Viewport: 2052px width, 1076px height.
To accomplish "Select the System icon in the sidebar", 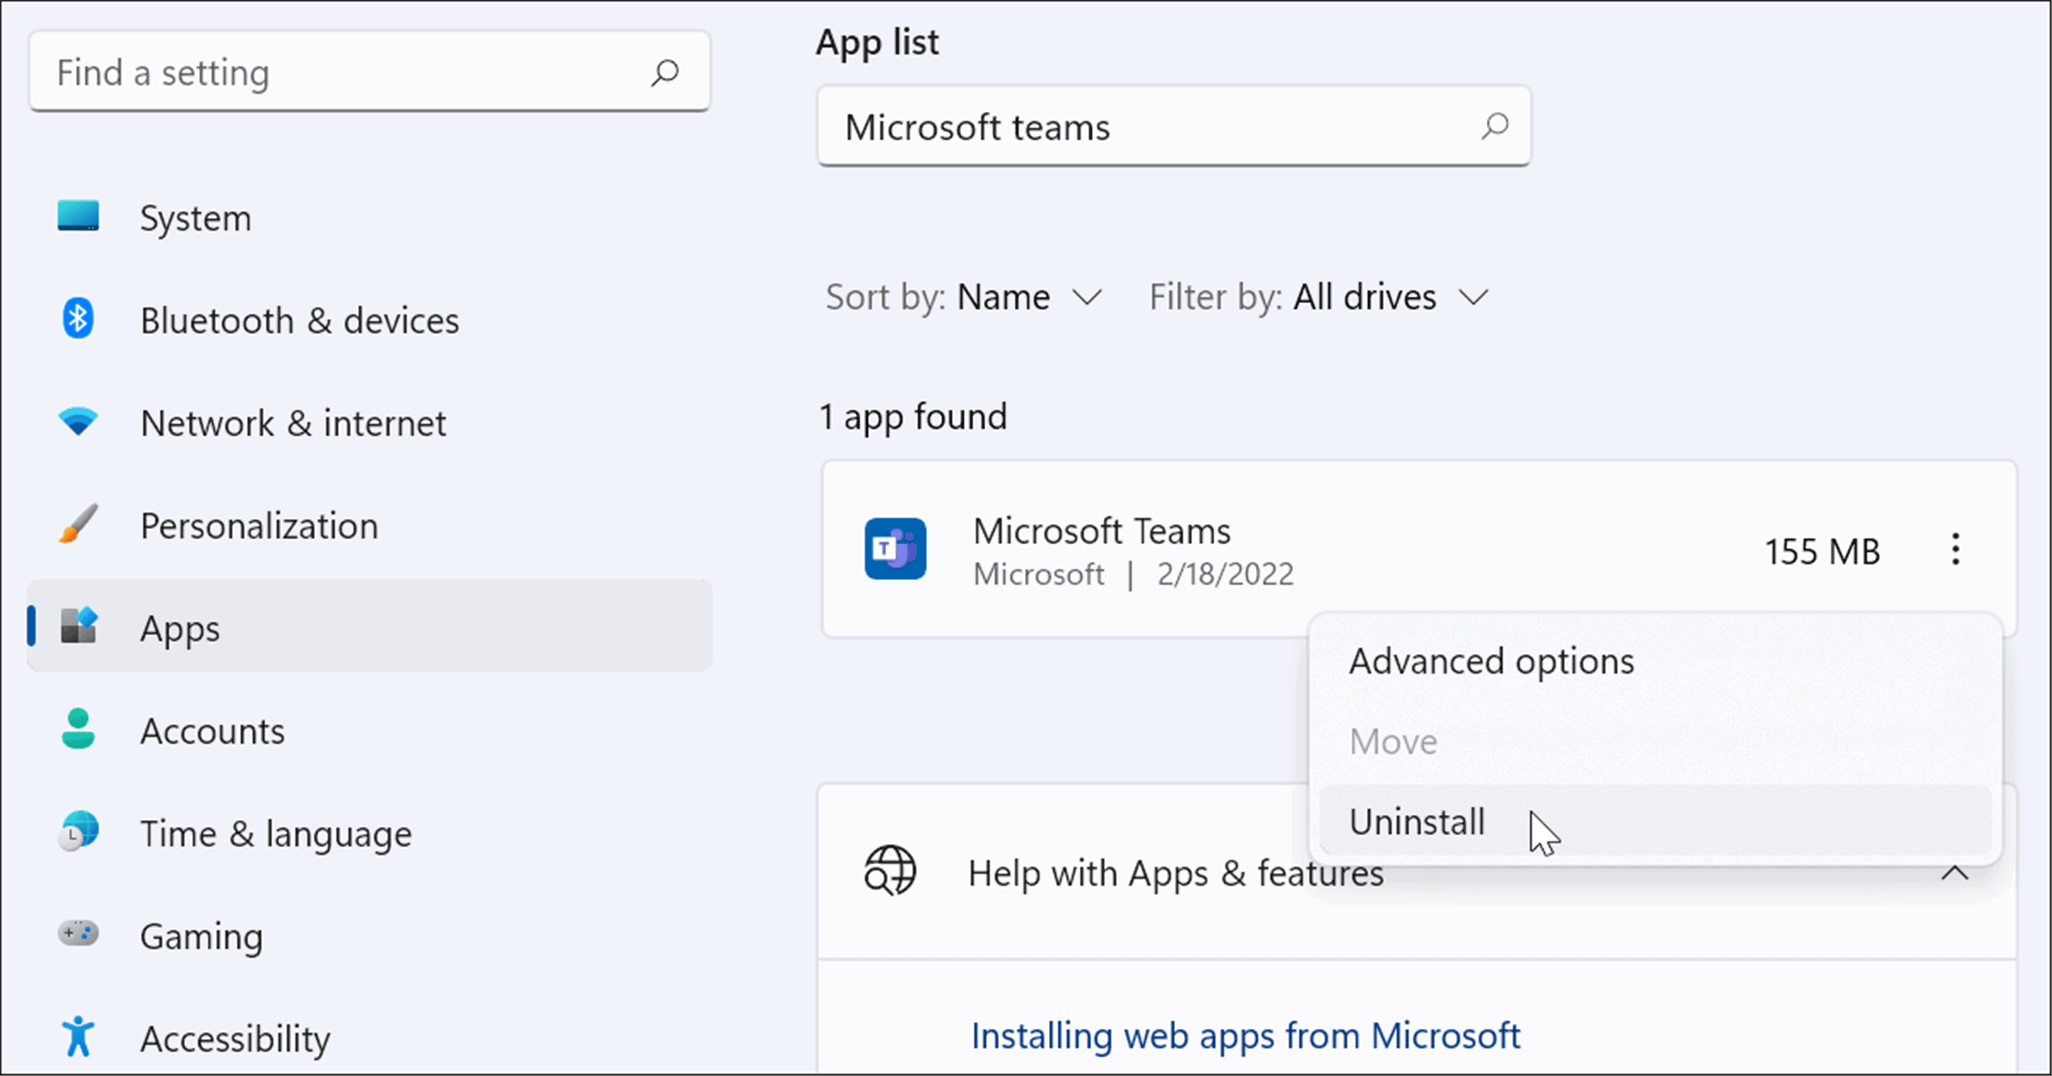I will (x=76, y=217).
